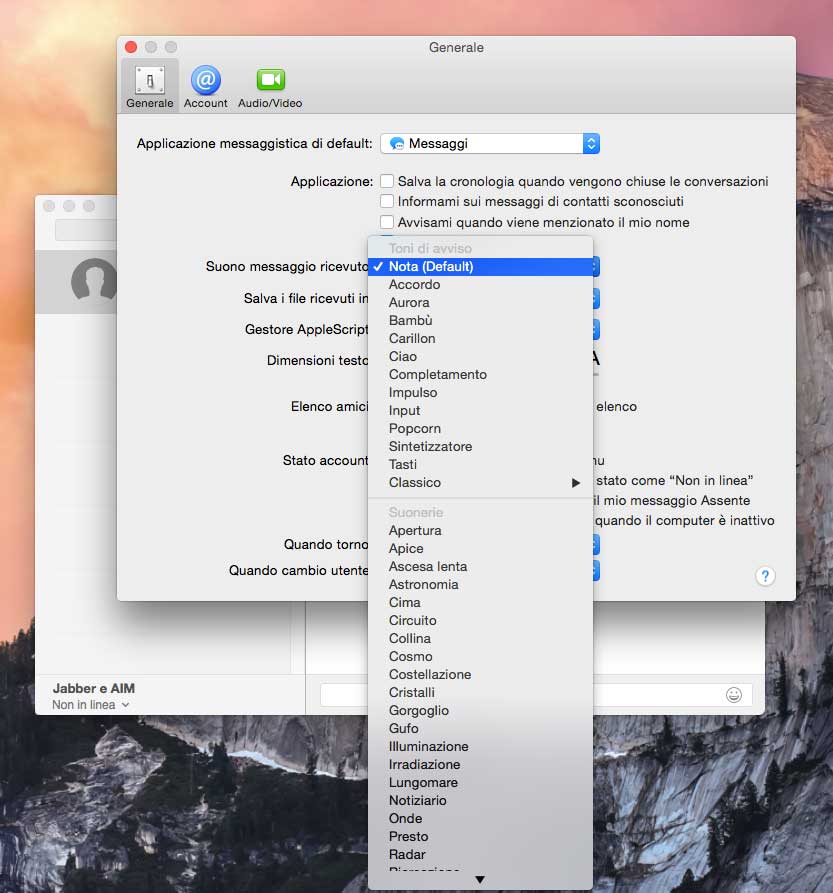Open the Generale preferences tab
833x893 pixels.
point(150,86)
